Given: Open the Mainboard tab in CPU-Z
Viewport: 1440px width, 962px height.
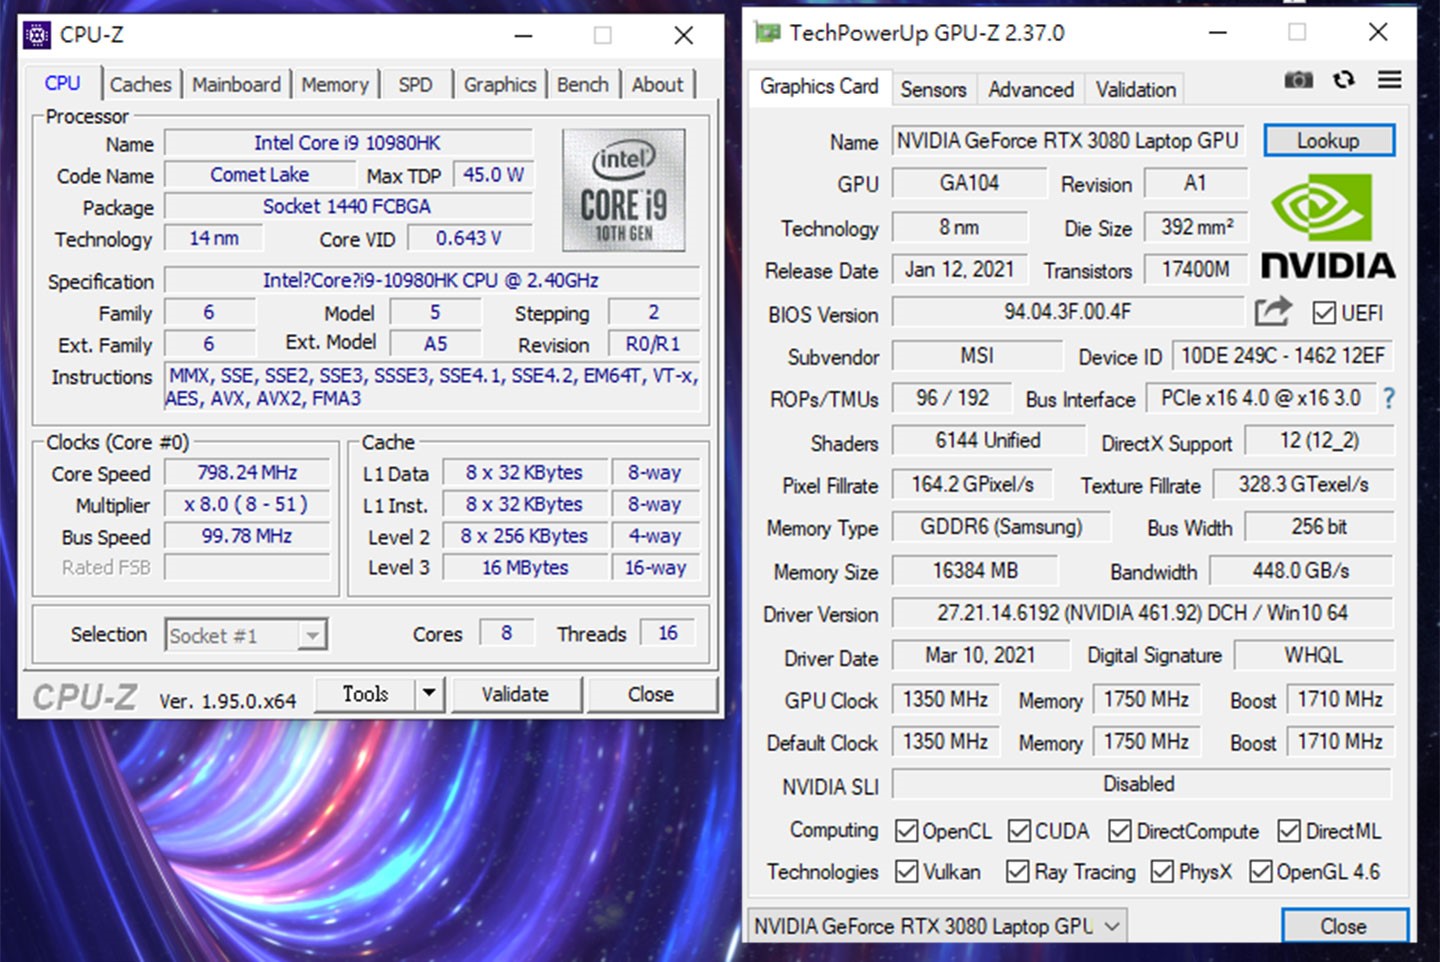Looking at the screenshot, I should click(x=236, y=85).
